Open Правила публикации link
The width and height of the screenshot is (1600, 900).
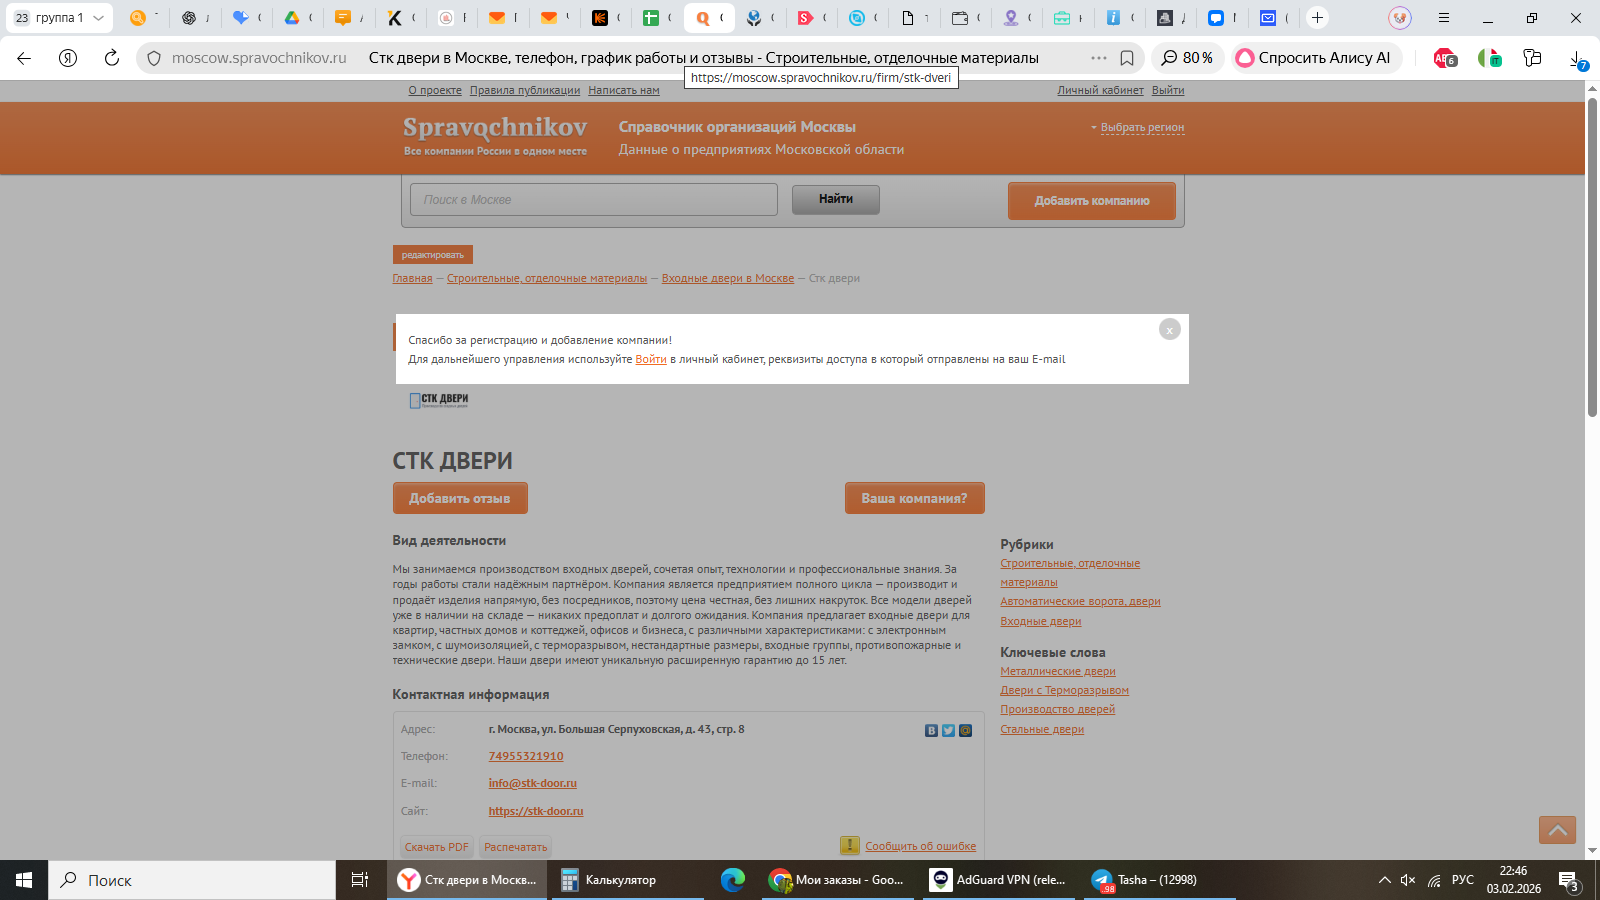[525, 90]
